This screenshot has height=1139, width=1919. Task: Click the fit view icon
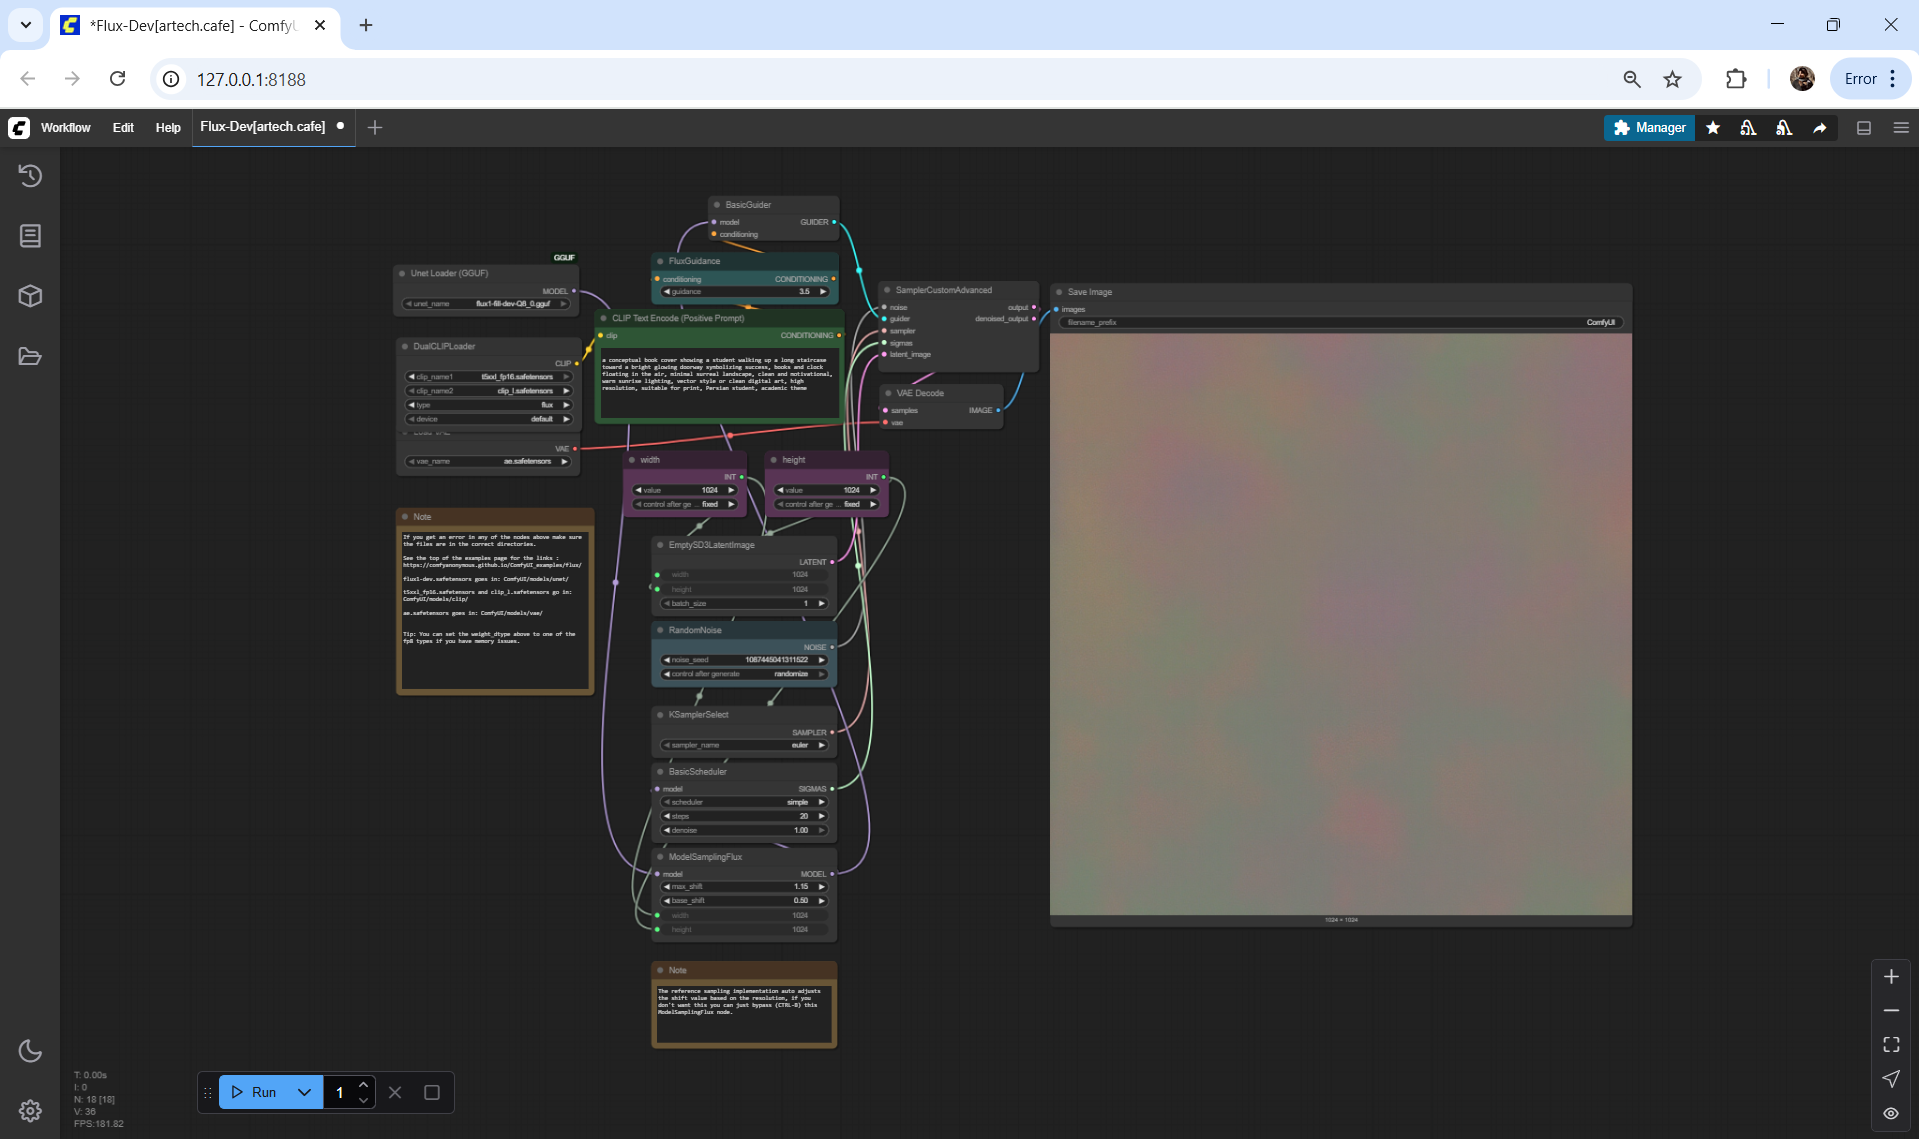point(1891,1044)
